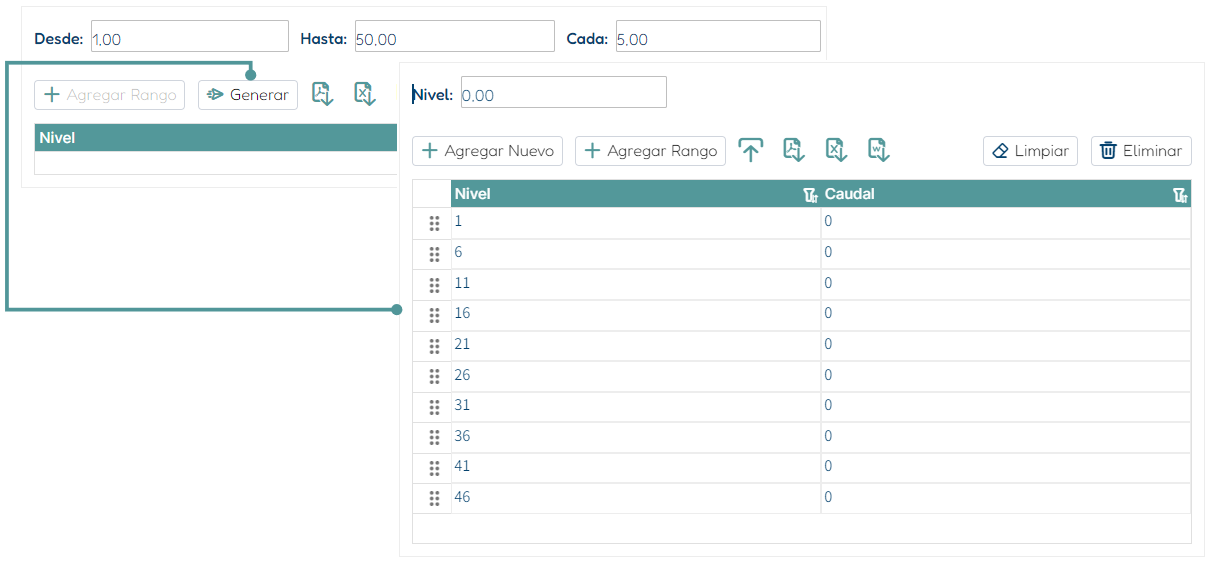Image resolution: width=1212 pixels, height=563 pixels.
Task: Click drag handle of row with Nivel 21
Action: click(434, 345)
